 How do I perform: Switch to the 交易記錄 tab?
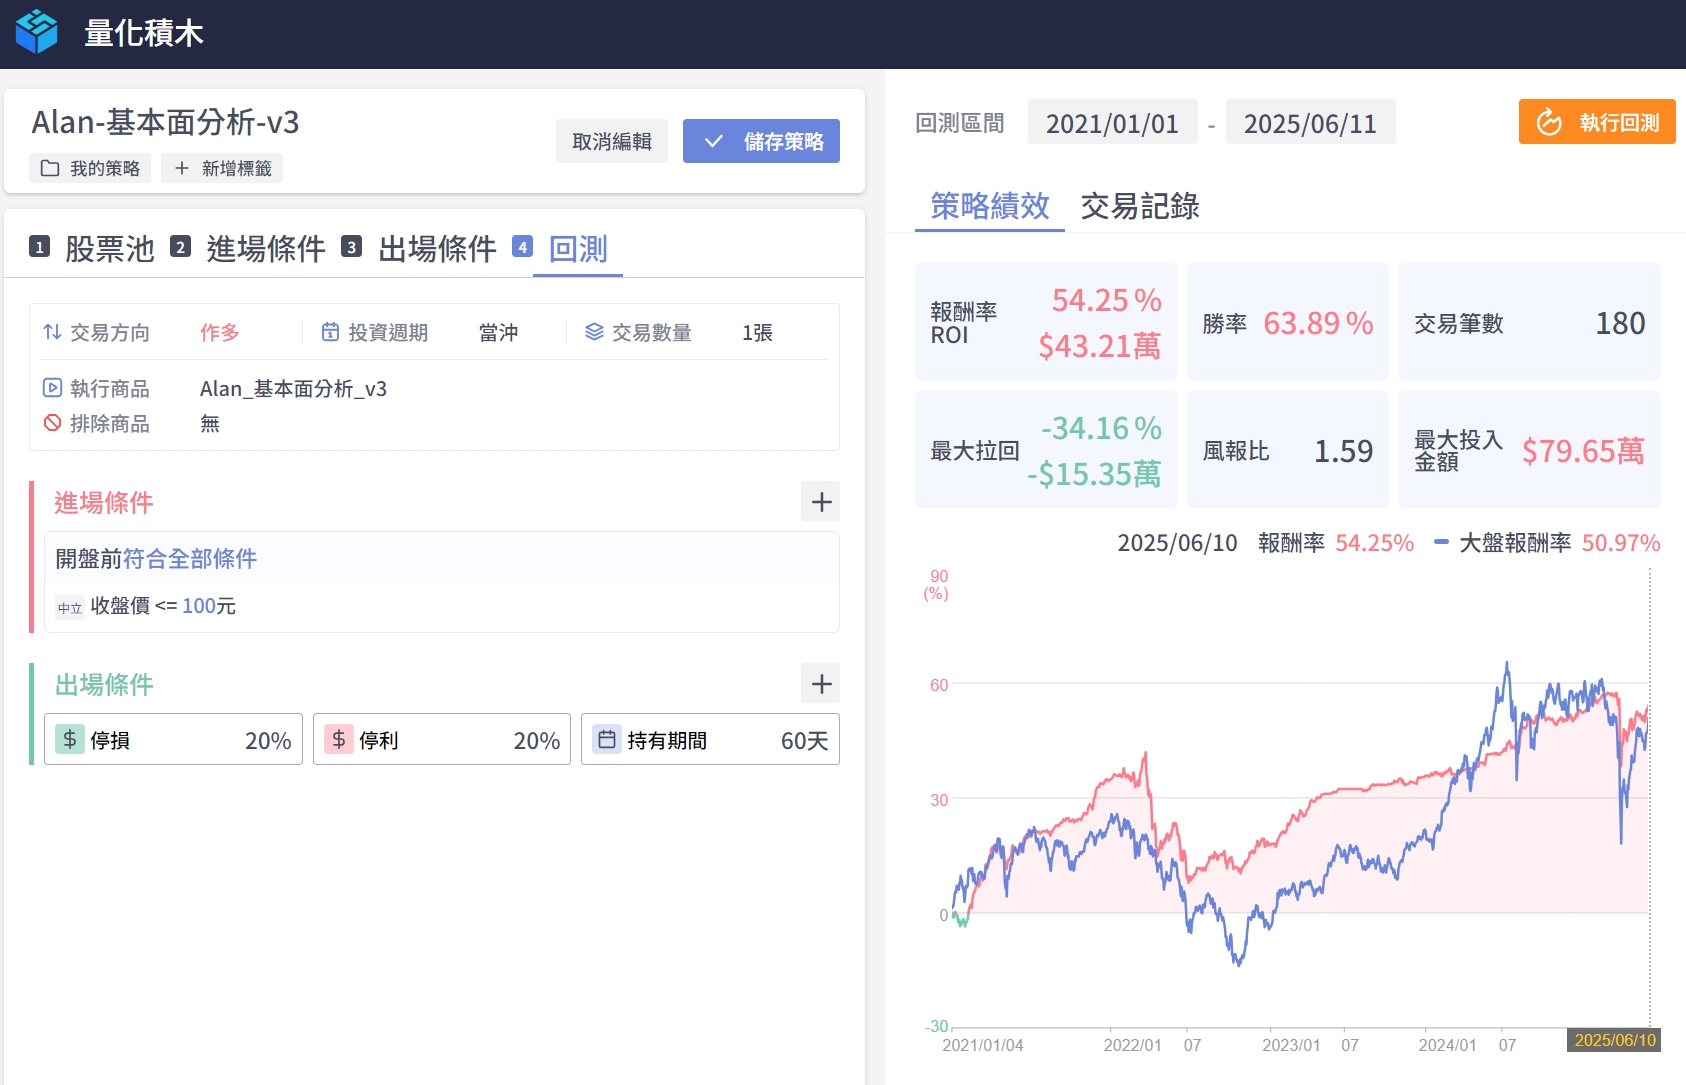point(1139,206)
